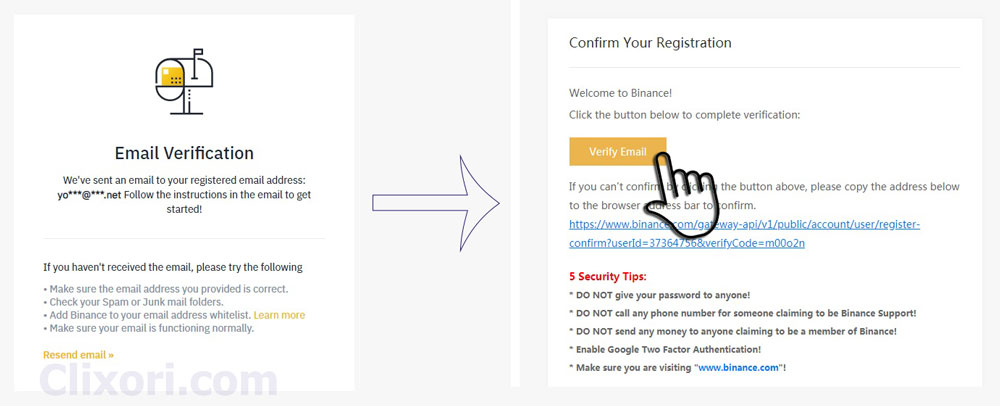1000x406 pixels.
Task: Click the Confirm Your Registration heading
Action: coord(650,43)
